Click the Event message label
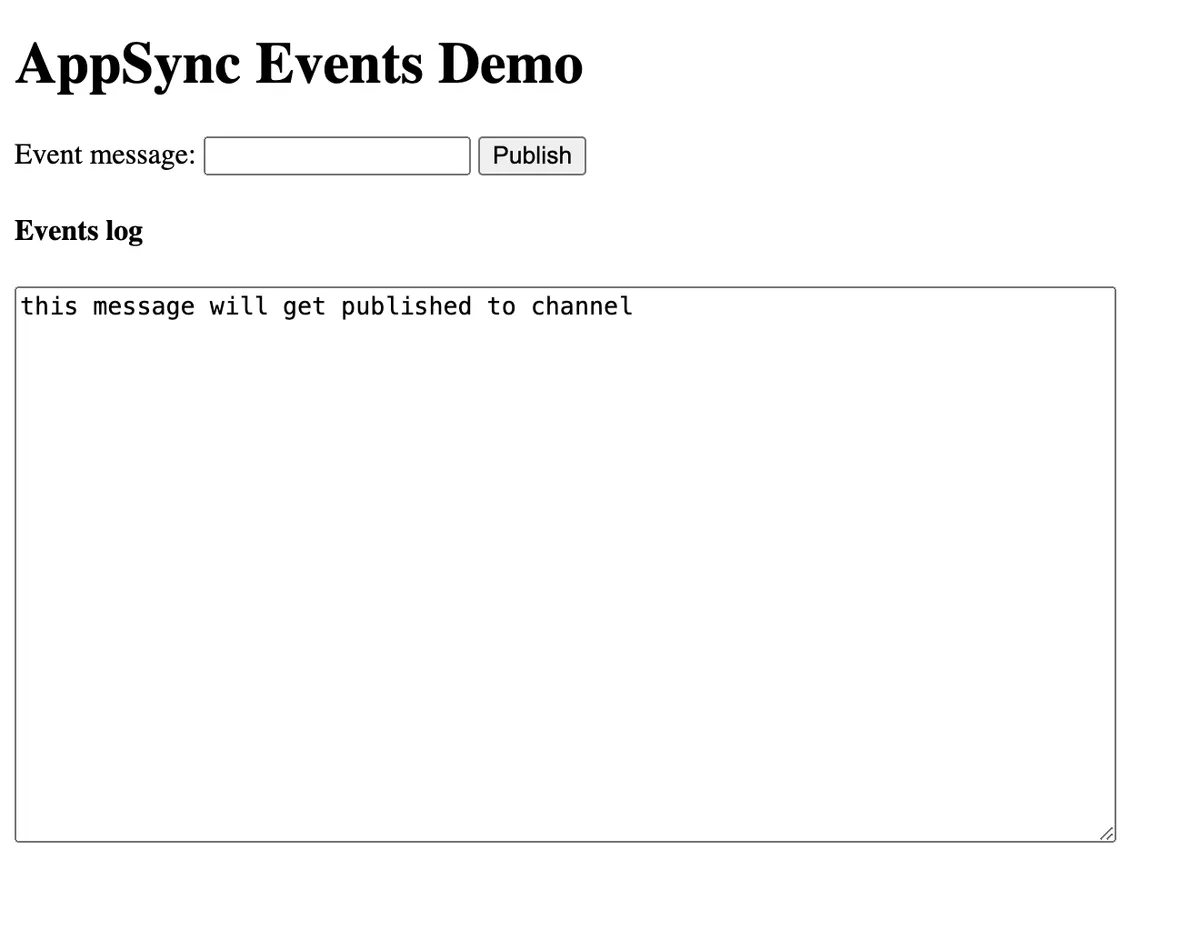This screenshot has height=940, width=1200. [x=104, y=154]
